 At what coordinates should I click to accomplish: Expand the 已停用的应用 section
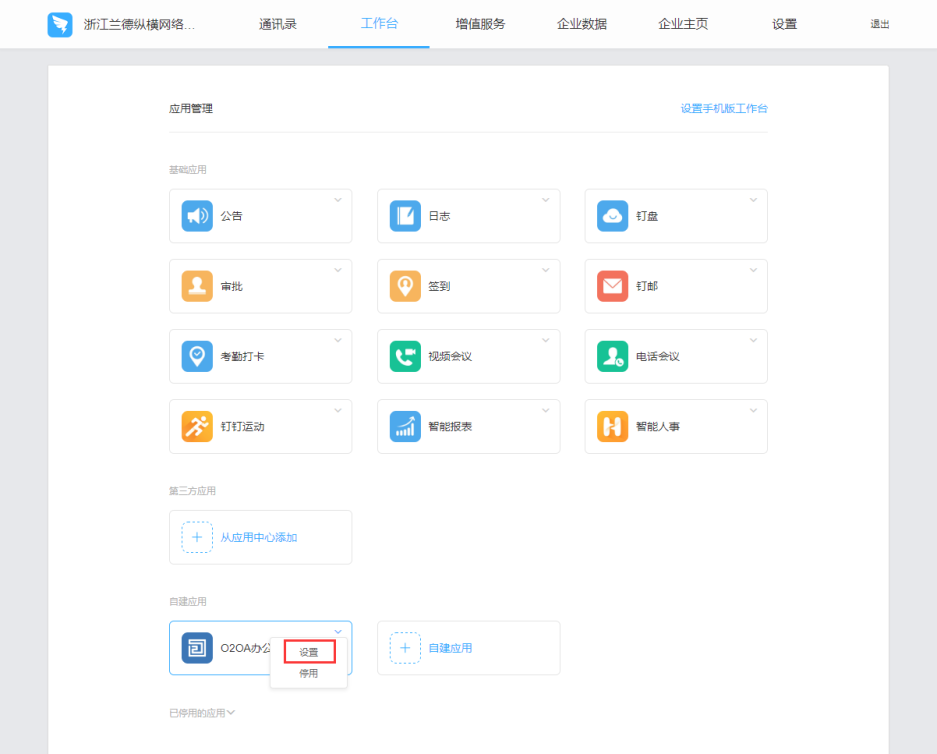(202, 713)
